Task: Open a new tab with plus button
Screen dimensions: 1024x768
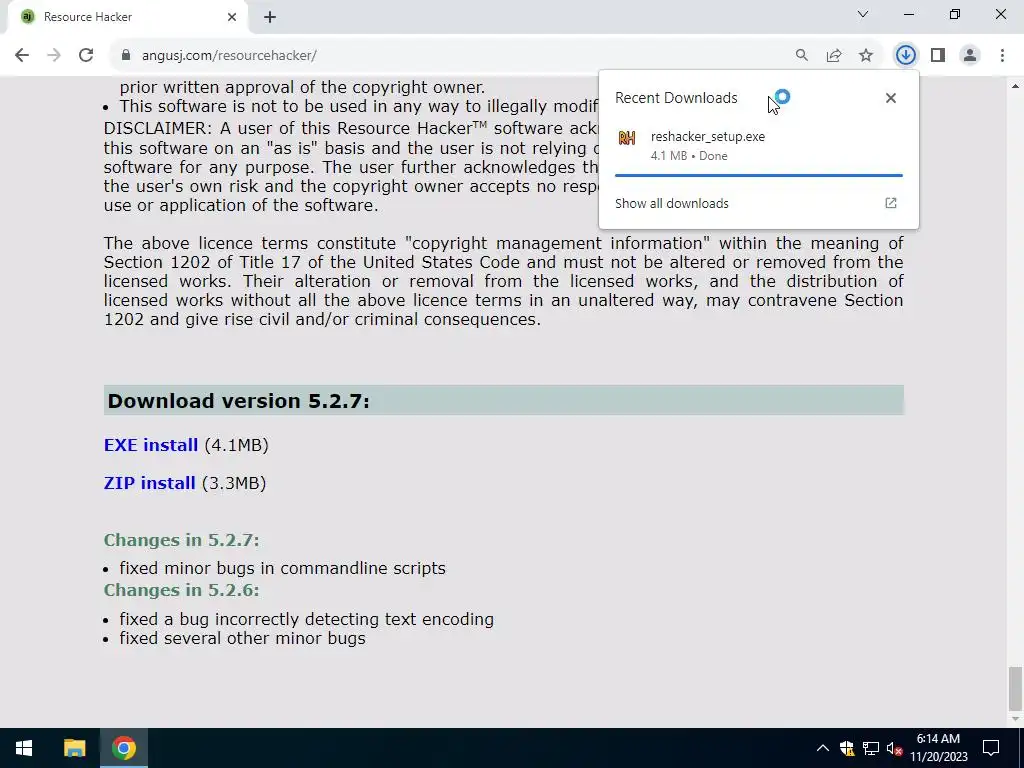Action: pyautogui.click(x=270, y=17)
